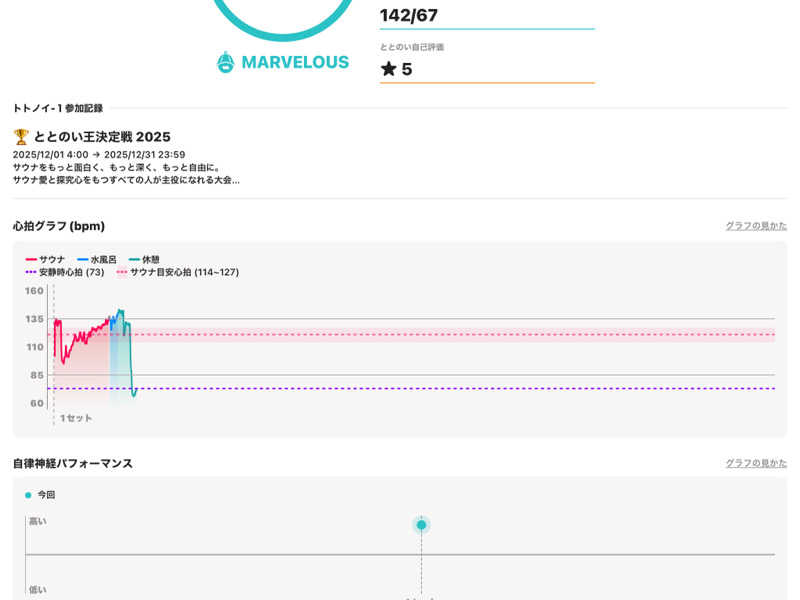The image size is (800, 600).
Task: Click the purple resting heart rate line
Action: 450,388
